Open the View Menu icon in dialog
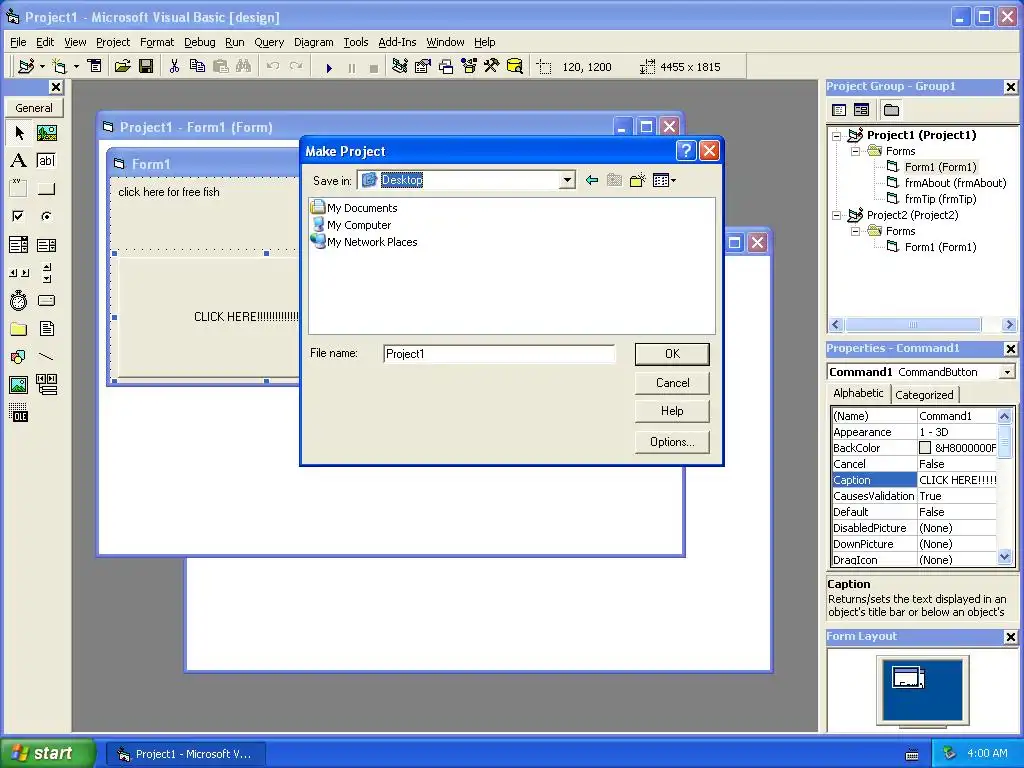The width and height of the screenshot is (1024, 768). pyautogui.click(x=664, y=180)
